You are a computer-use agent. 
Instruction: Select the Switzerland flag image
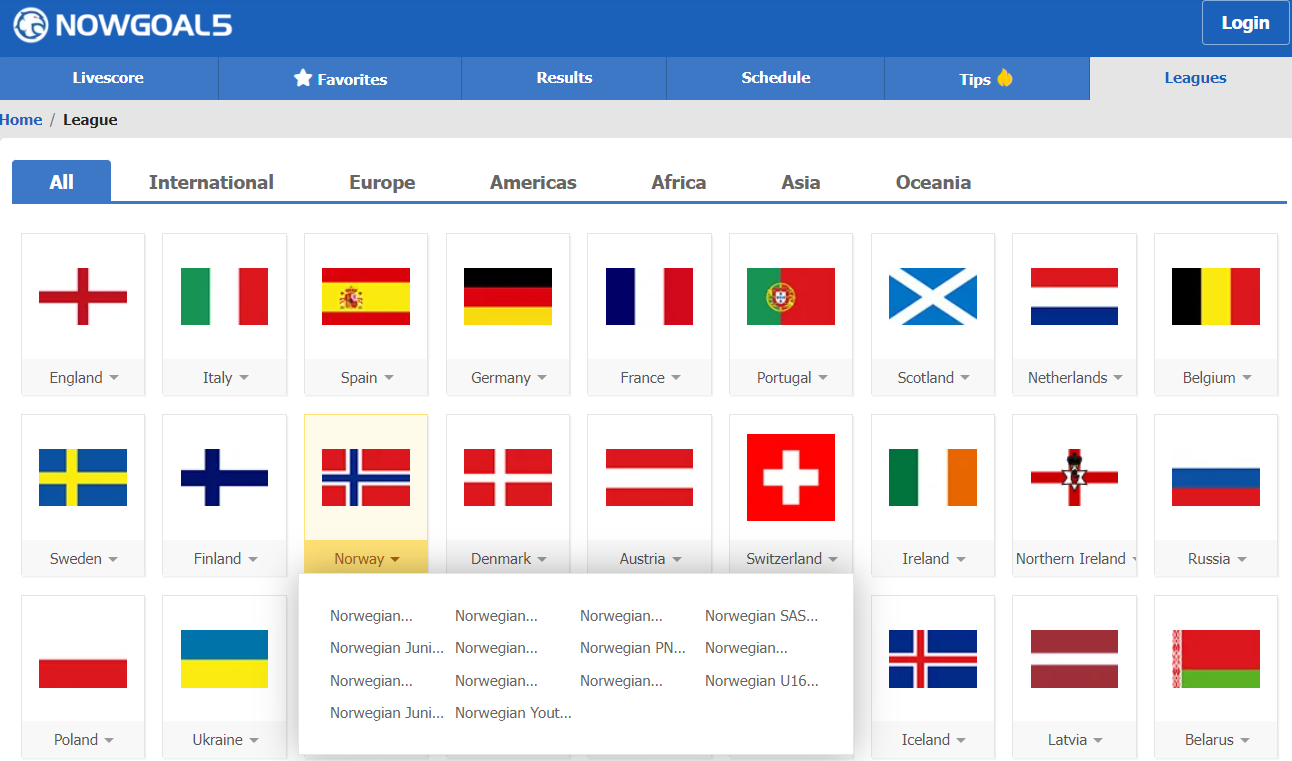790,477
